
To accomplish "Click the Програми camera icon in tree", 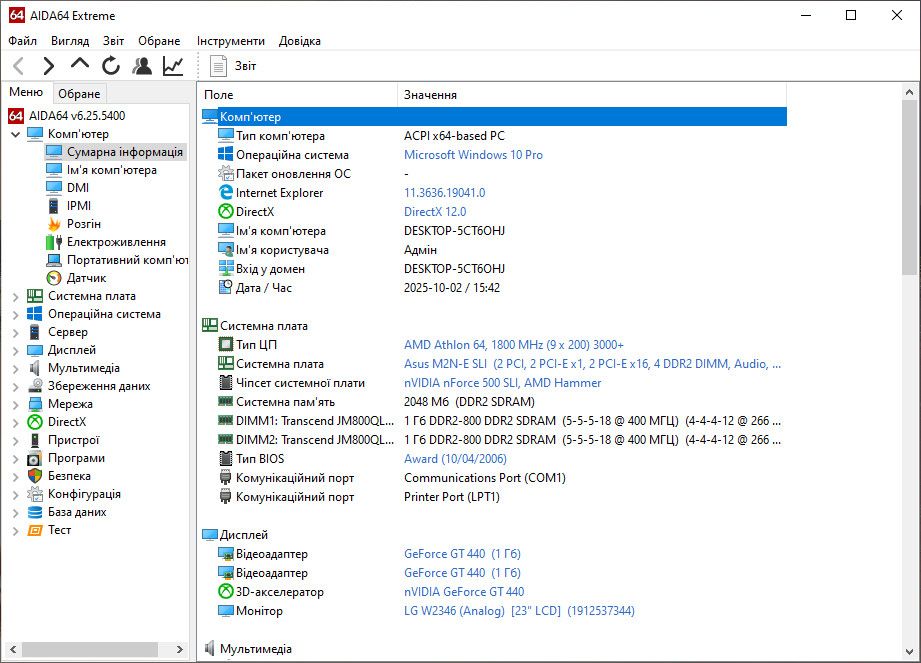I will 35,458.
